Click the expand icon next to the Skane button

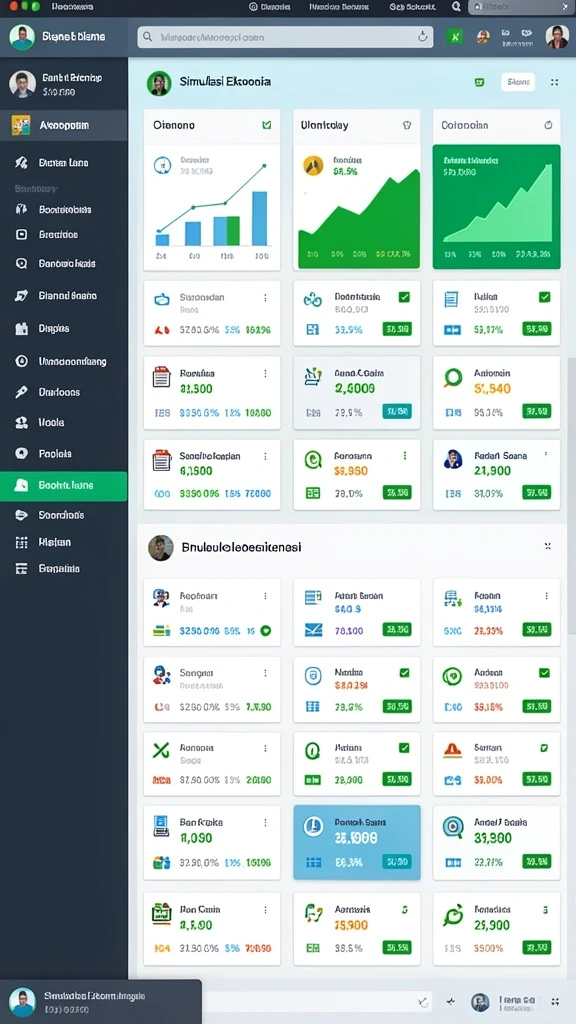click(554, 82)
